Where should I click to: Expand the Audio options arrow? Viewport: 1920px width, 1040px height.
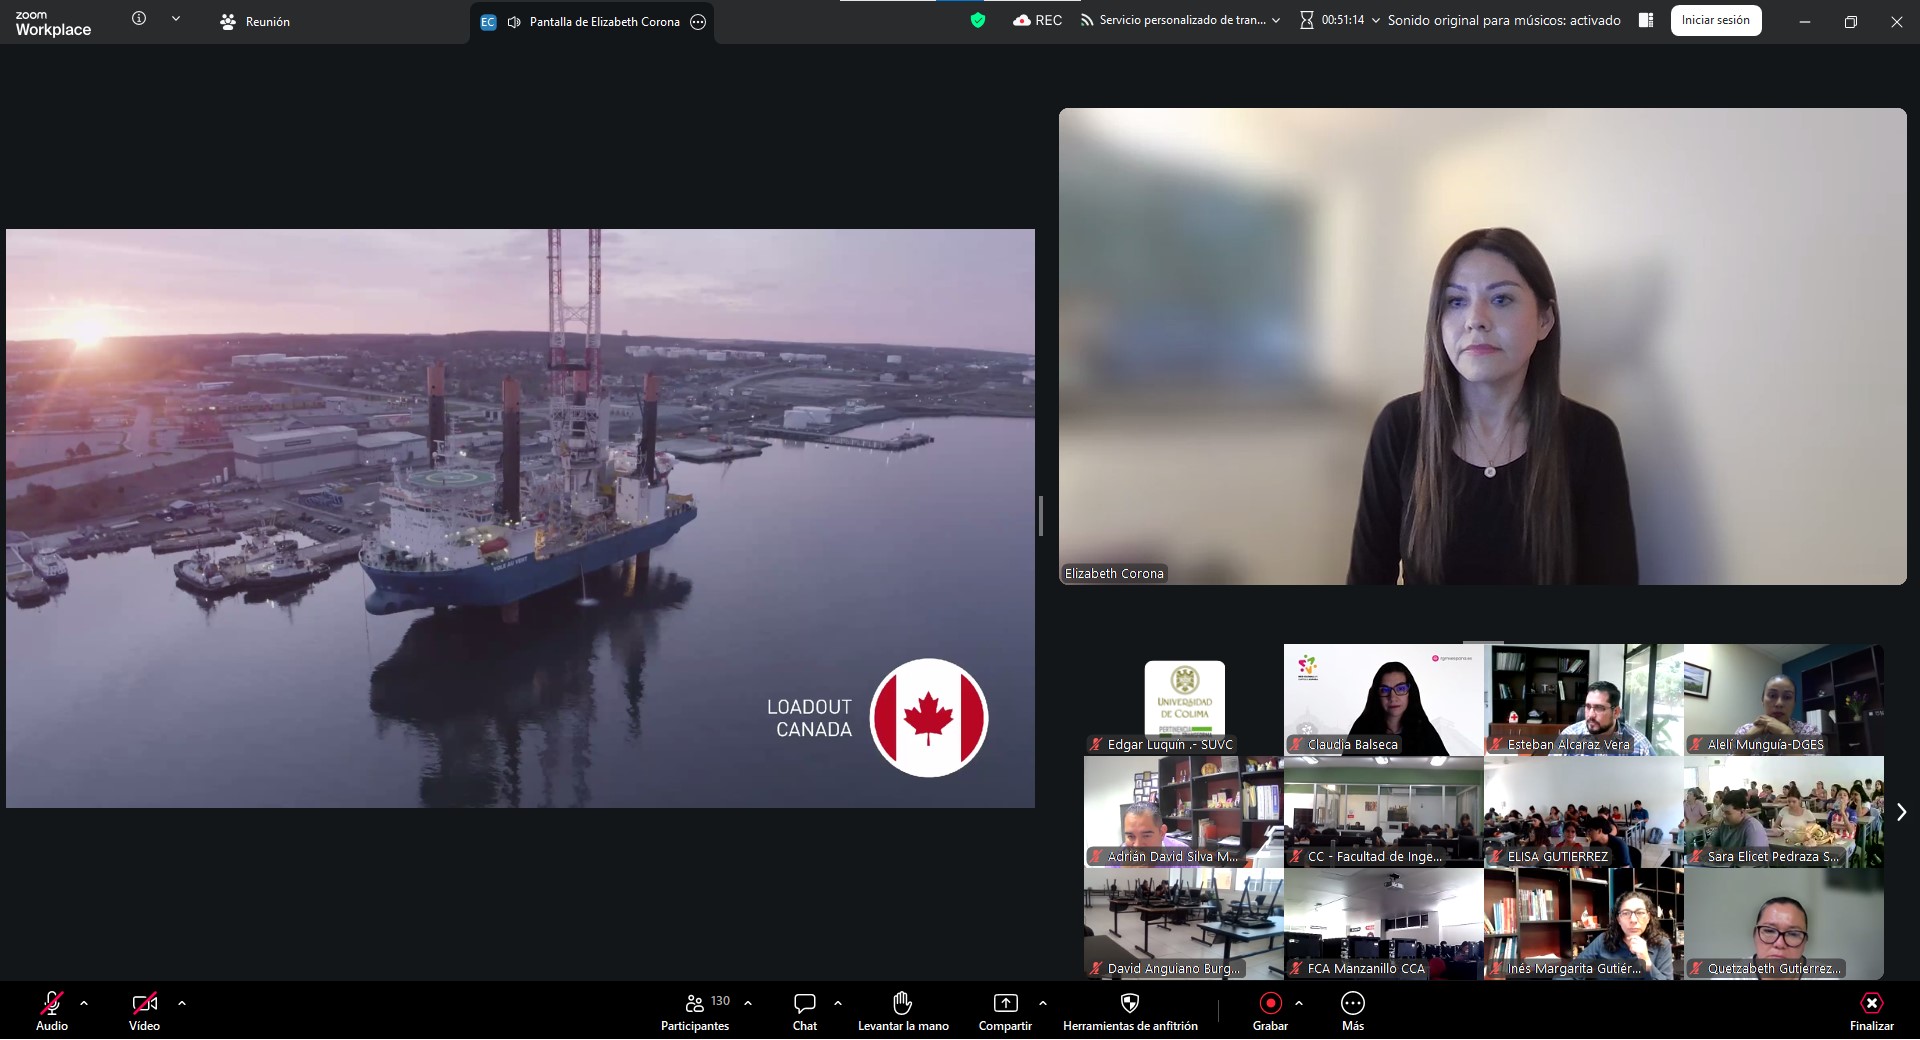(84, 1002)
